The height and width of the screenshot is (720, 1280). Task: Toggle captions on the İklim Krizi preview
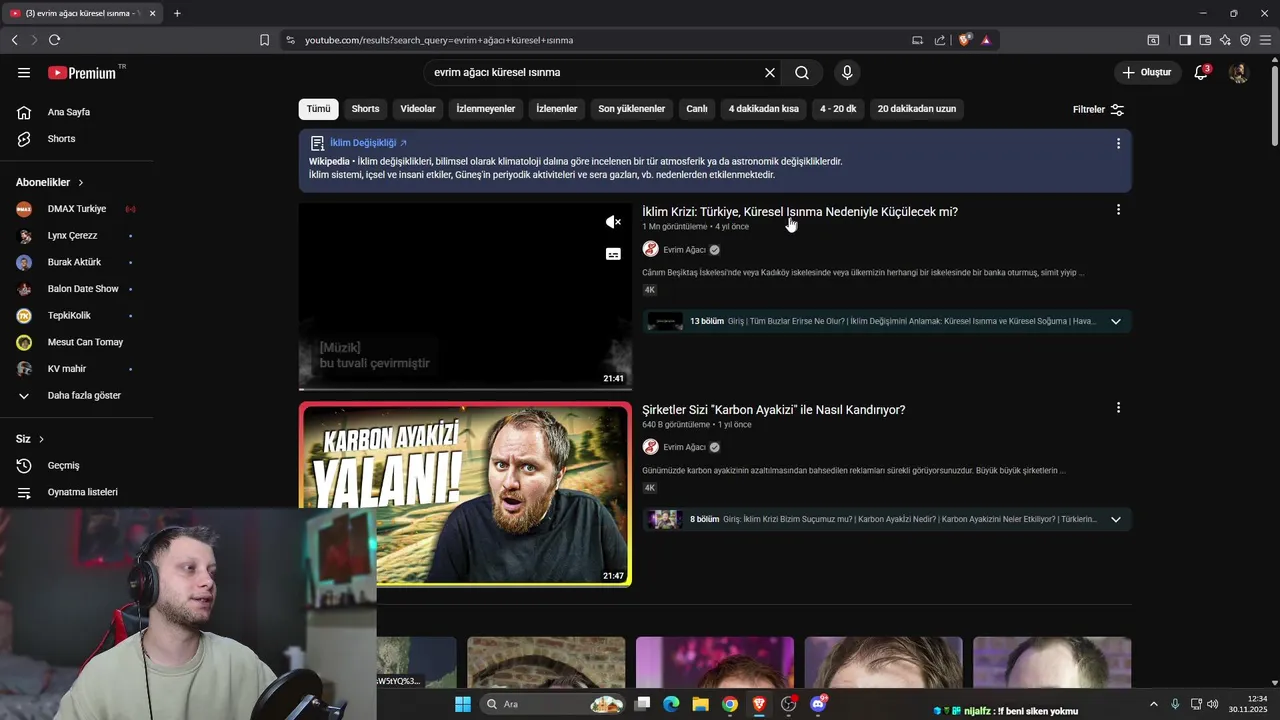pos(613,254)
